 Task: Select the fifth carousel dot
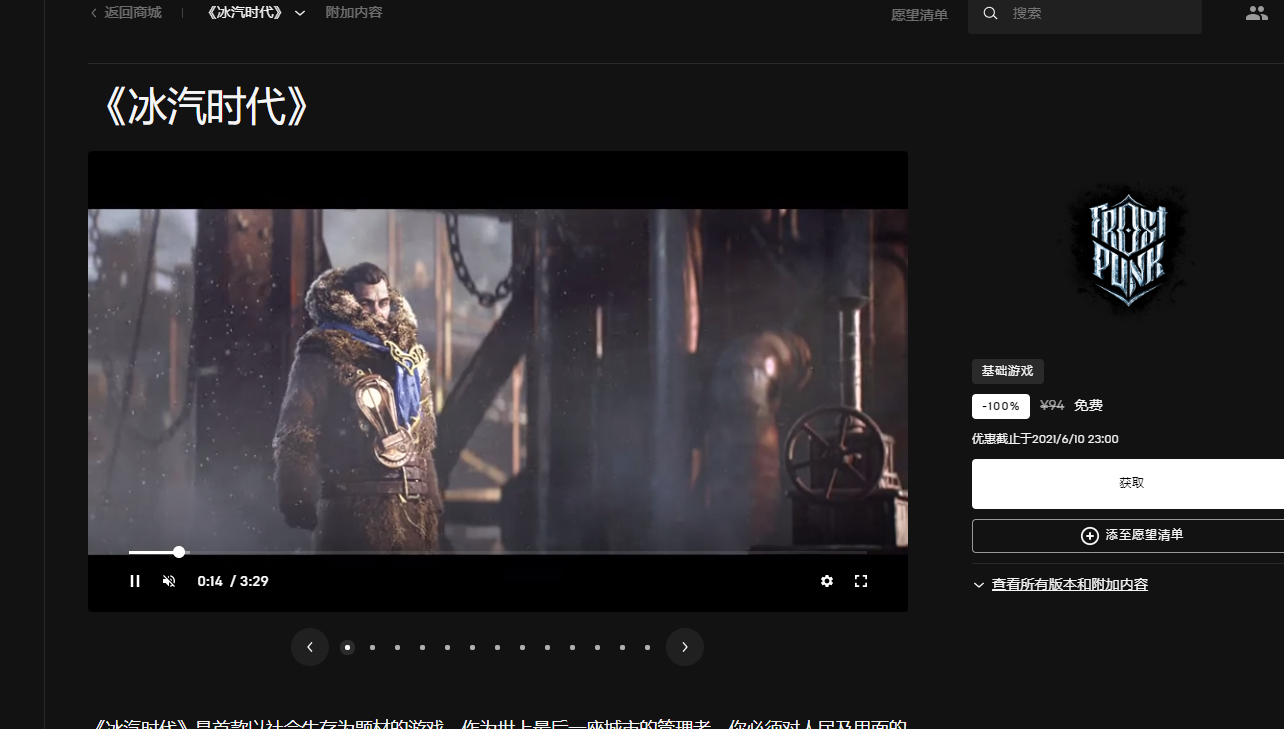(447, 647)
